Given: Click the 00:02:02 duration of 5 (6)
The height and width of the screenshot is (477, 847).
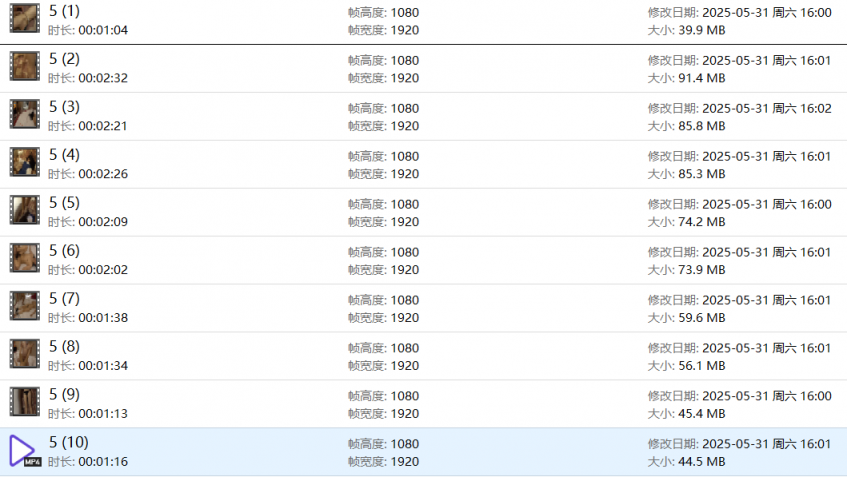Looking at the screenshot, I should pos(103,270).
